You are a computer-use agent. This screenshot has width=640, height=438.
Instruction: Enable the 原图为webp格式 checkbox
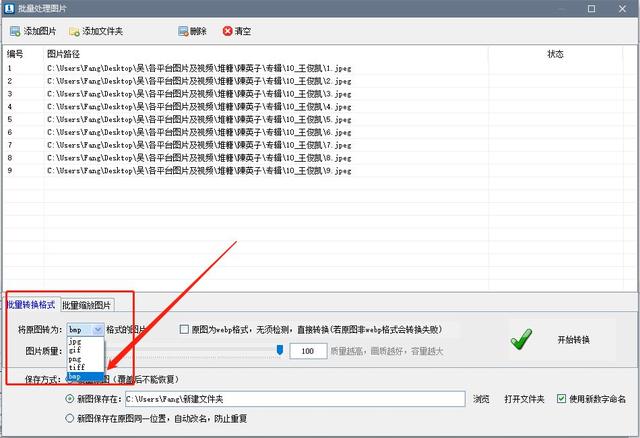pyautogui.click(x=184, y=329)
